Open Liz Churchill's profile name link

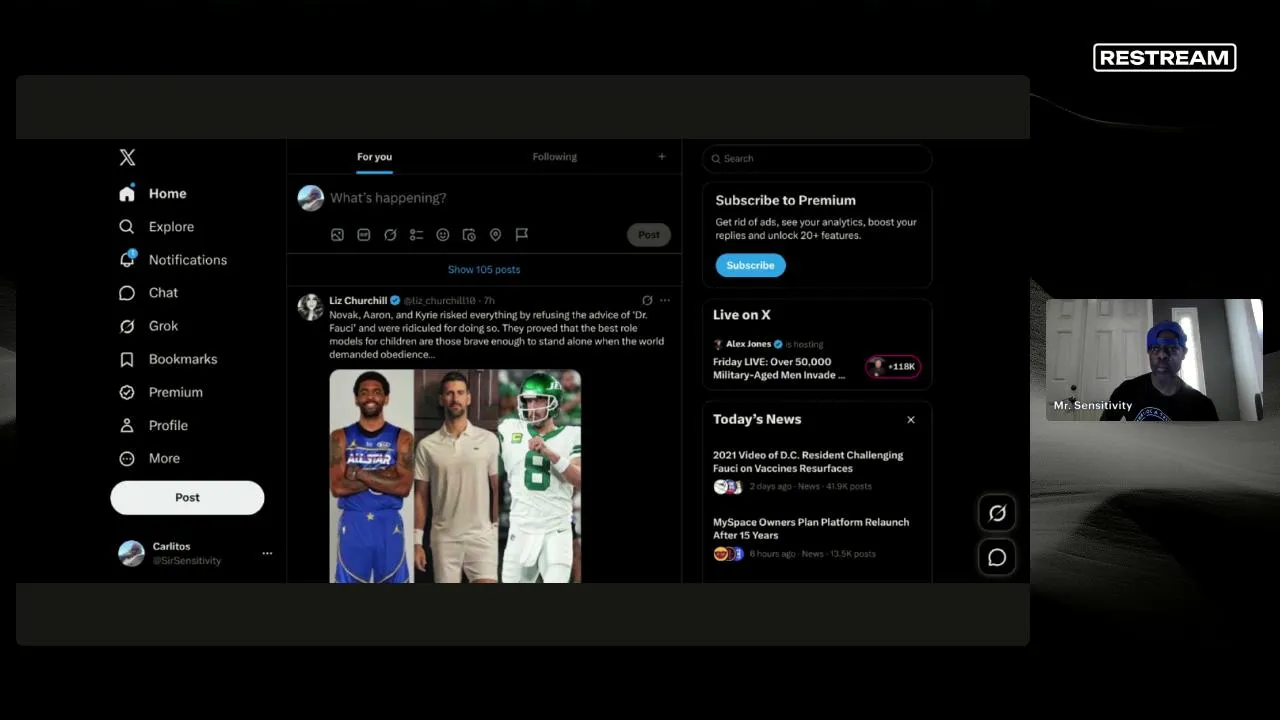click(358, 300)
